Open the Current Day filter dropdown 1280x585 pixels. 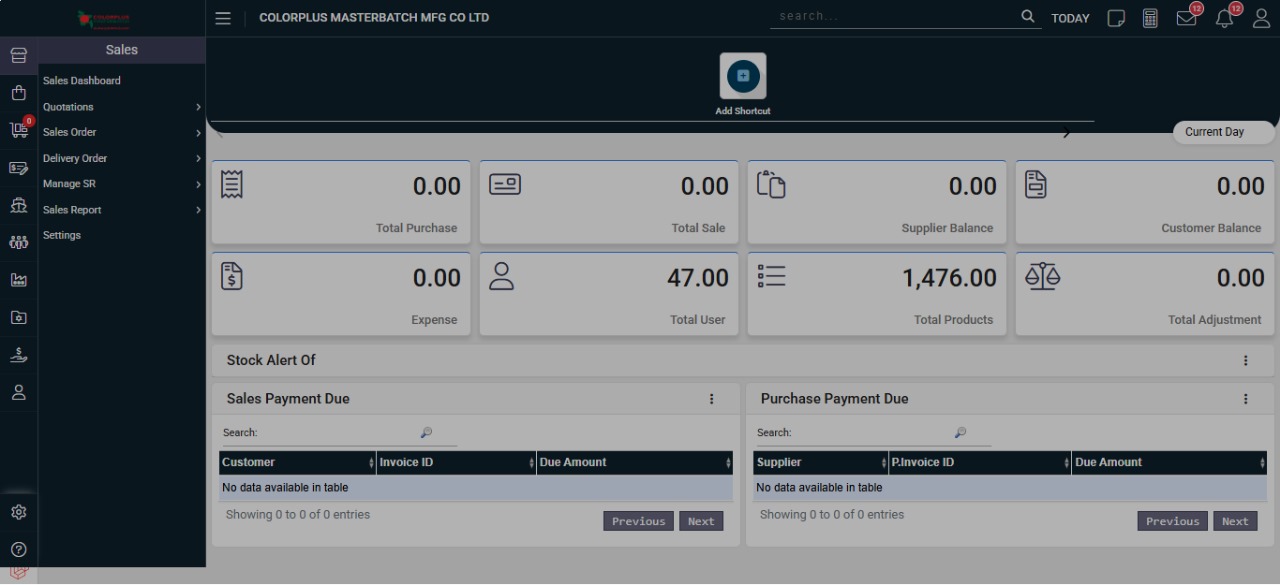[x=1223, y=132]
